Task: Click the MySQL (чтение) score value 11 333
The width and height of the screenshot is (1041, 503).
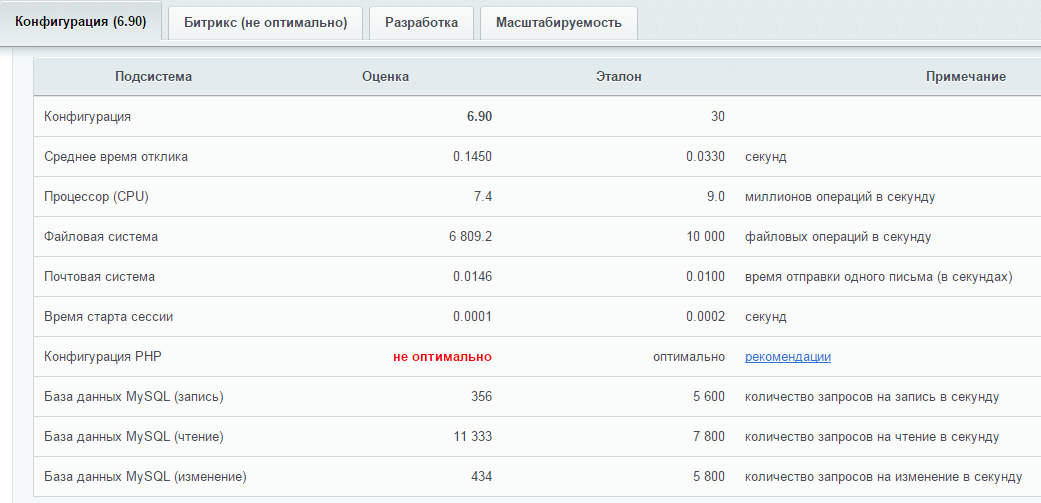Action: click(x=469, y=437)
